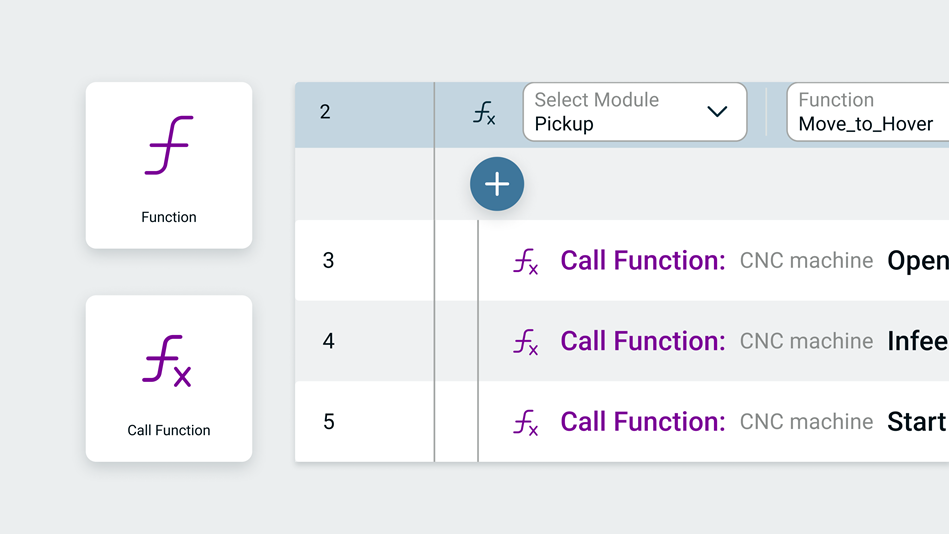Click the Open function name in row 3

tap(918, 261)
